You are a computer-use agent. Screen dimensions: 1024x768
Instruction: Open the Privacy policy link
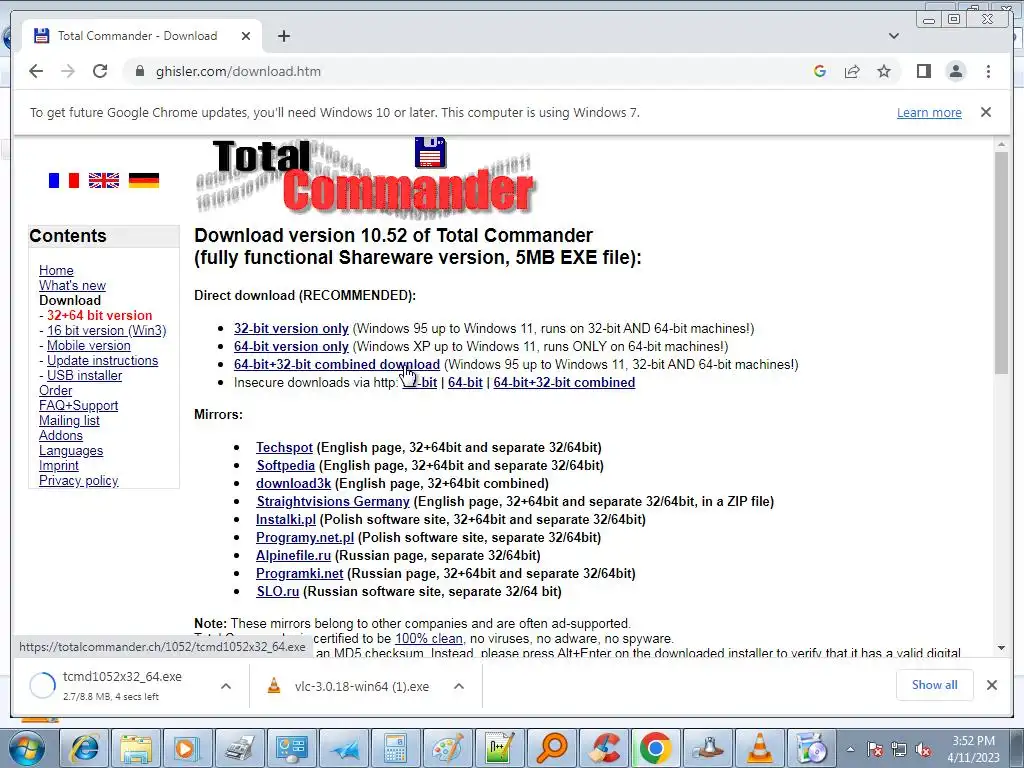point(78,481)
